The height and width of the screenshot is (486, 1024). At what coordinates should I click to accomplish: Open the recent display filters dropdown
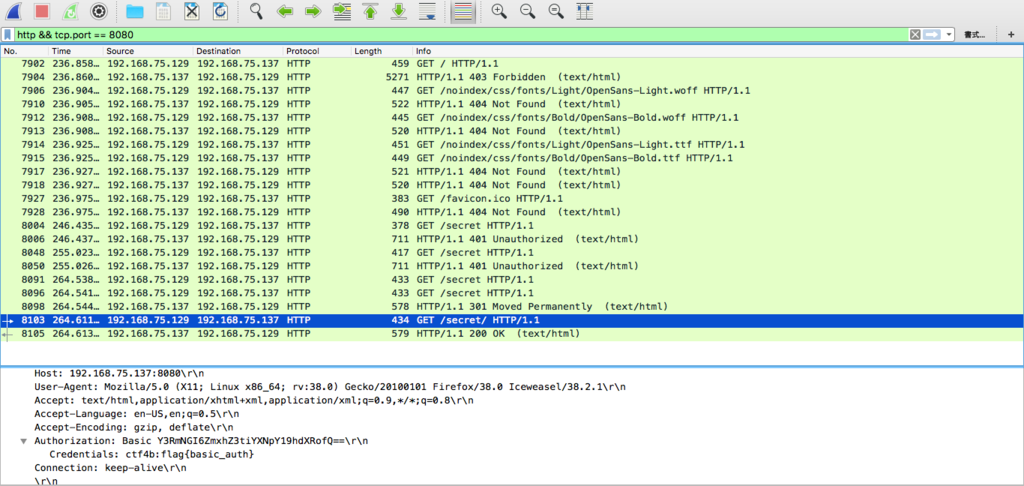[948, 35]
